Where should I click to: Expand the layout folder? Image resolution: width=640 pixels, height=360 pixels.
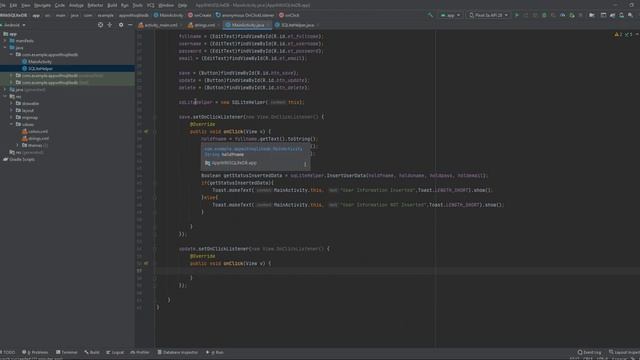click(x=11, y=110)
